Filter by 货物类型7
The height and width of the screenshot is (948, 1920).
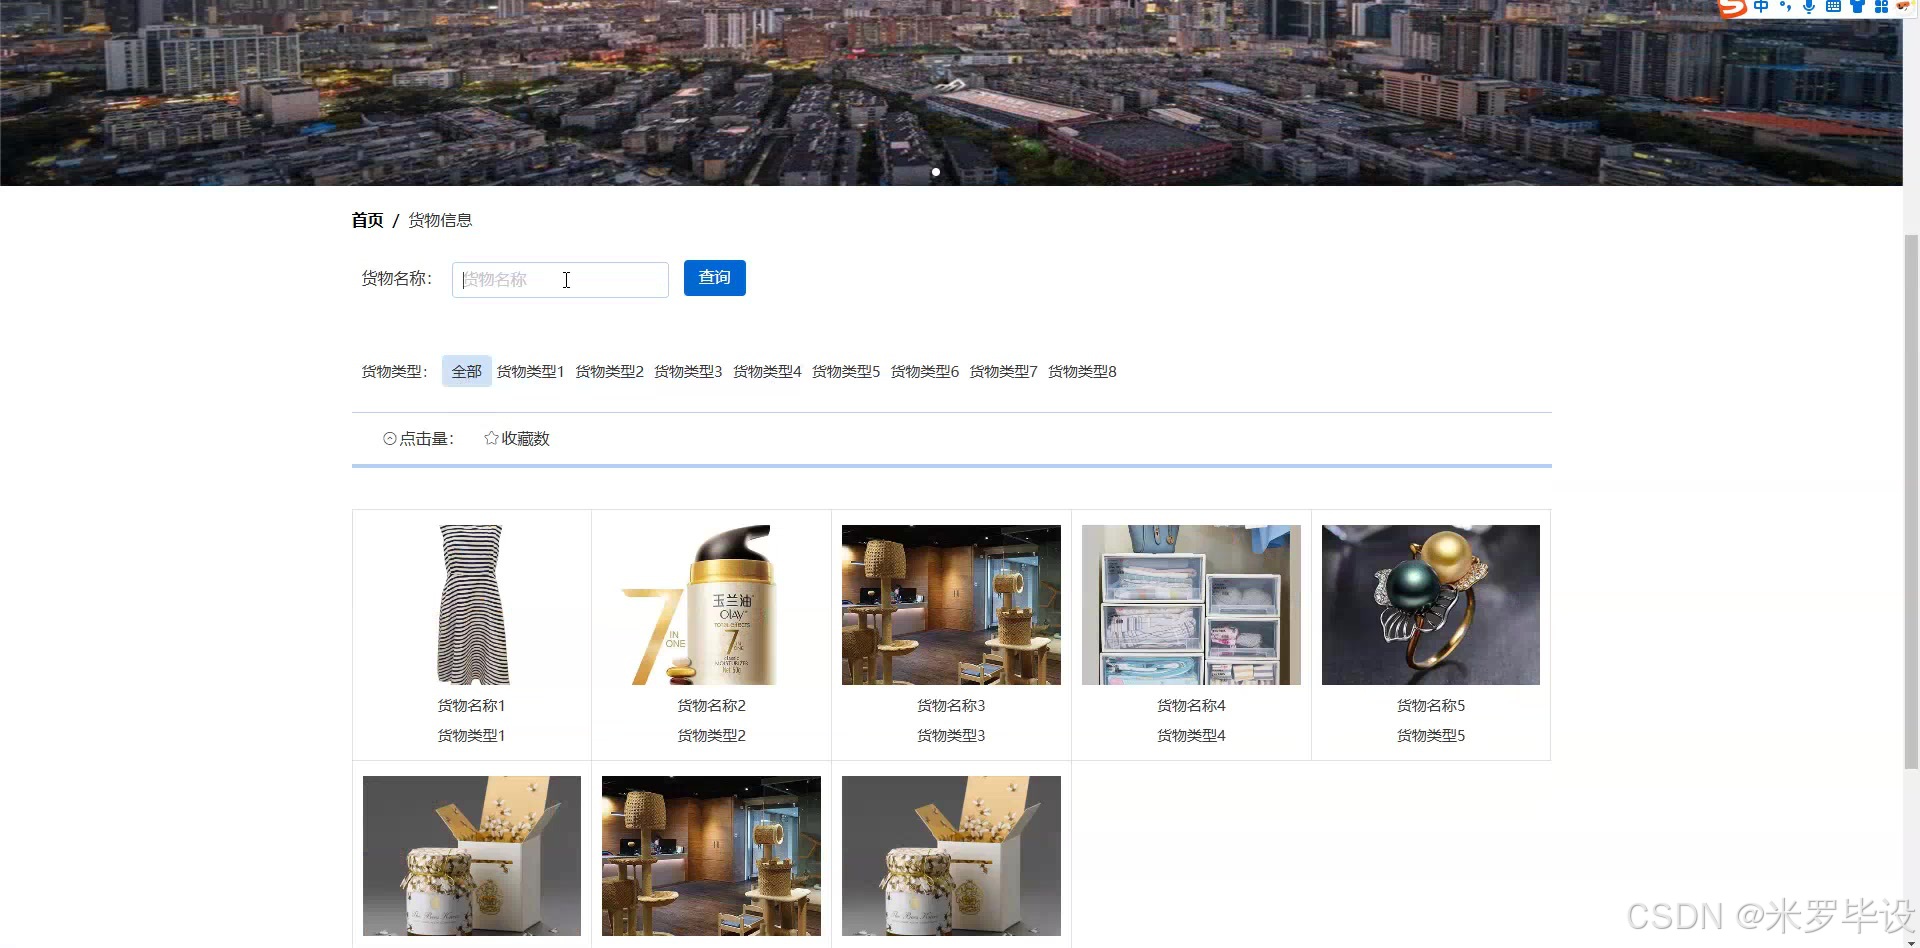(x=1003, y=372)
